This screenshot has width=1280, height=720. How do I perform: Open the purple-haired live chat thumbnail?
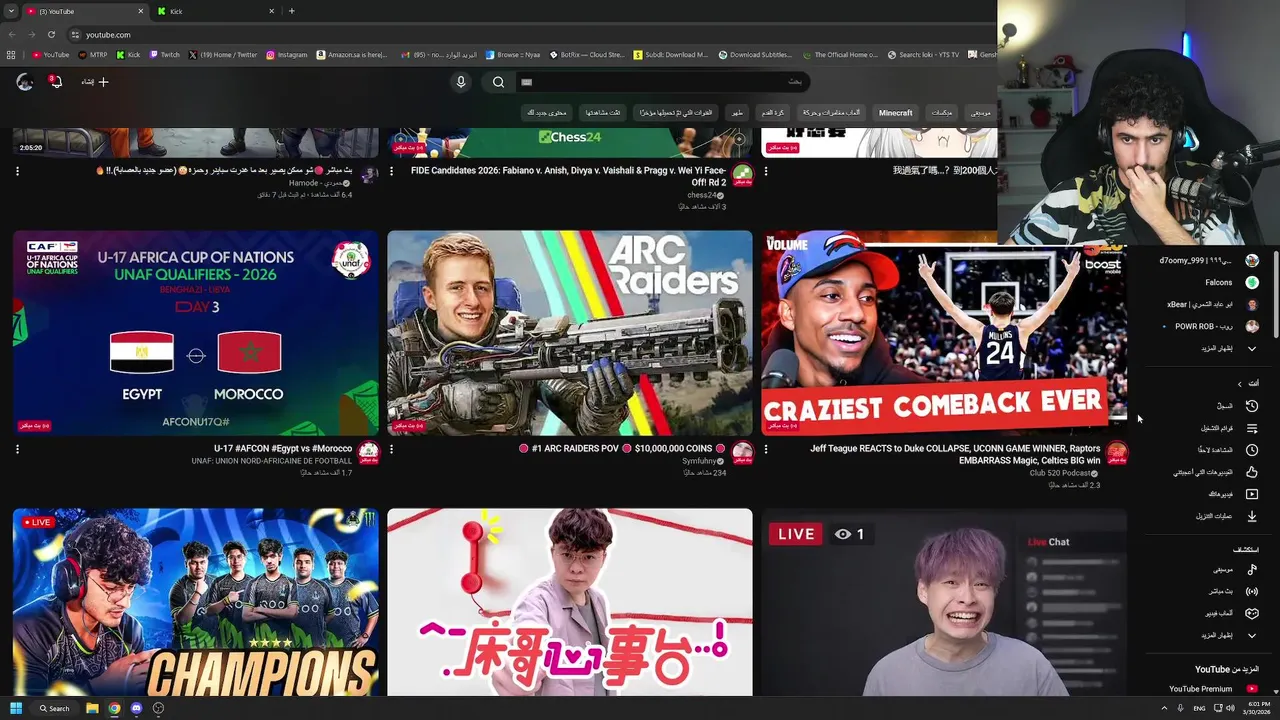tap(944, 602)
